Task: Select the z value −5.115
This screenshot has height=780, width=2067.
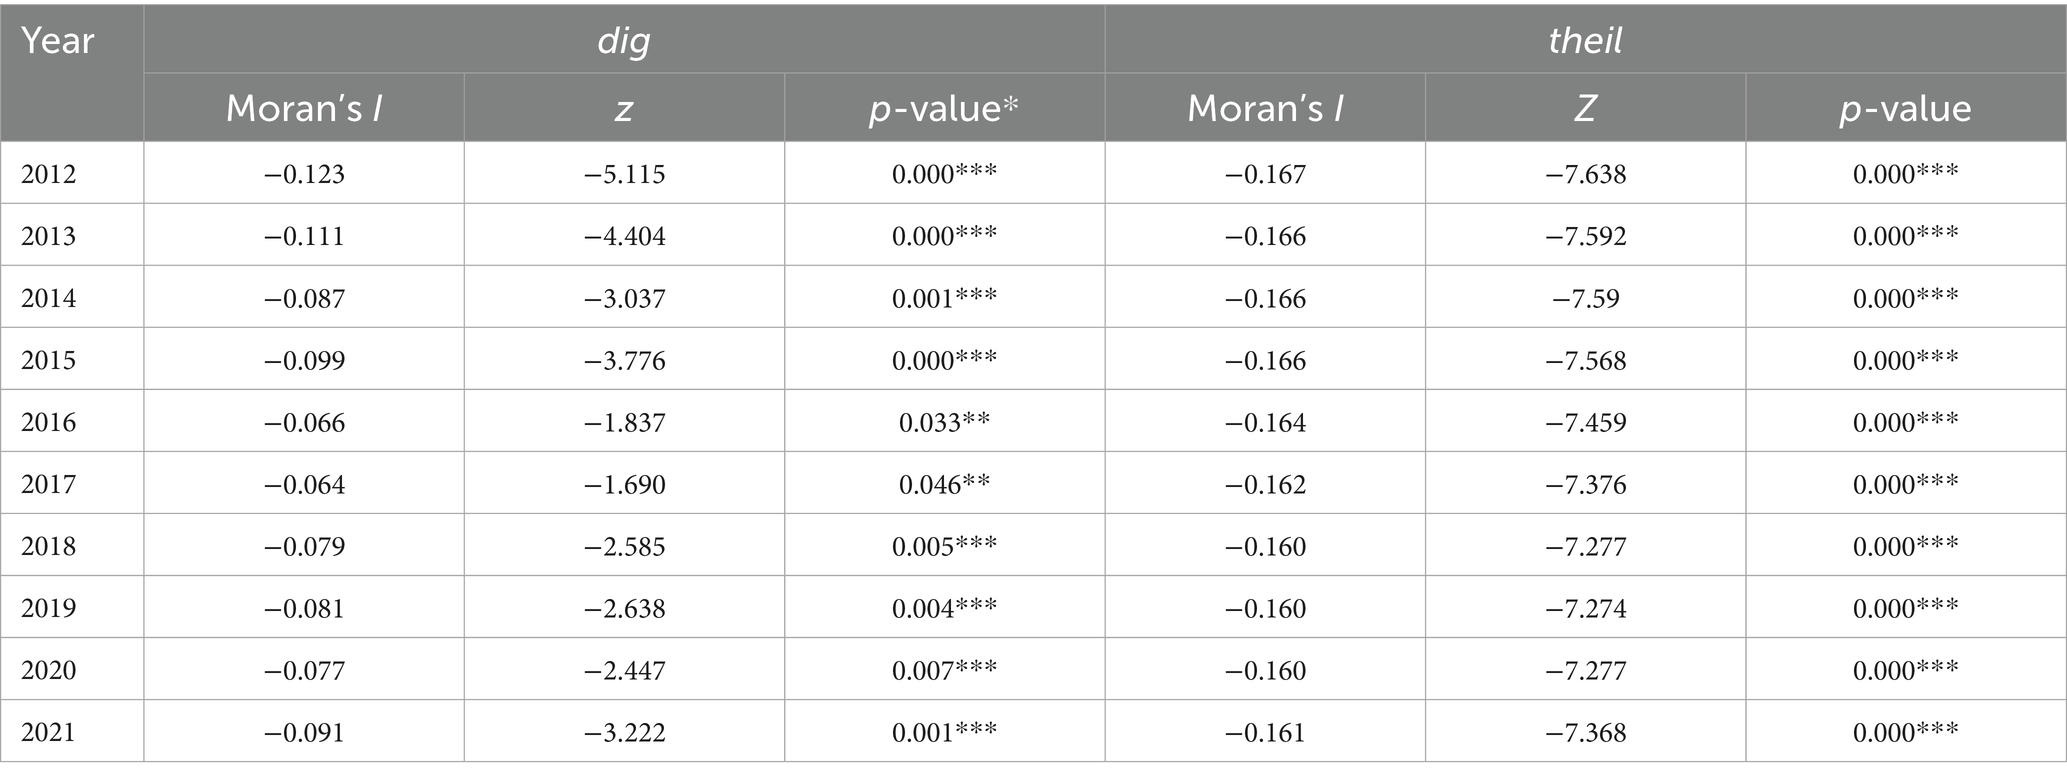Action: [625, 174]
